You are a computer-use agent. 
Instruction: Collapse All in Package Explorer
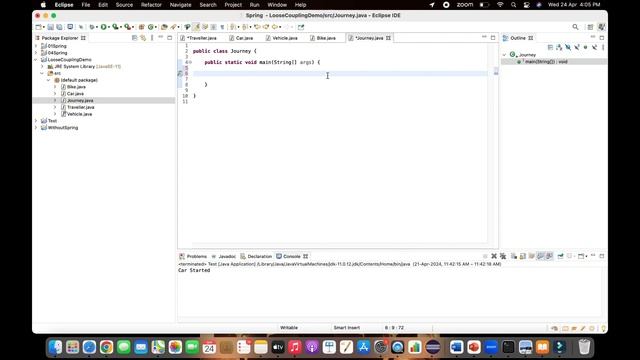[x=134, y=38]
